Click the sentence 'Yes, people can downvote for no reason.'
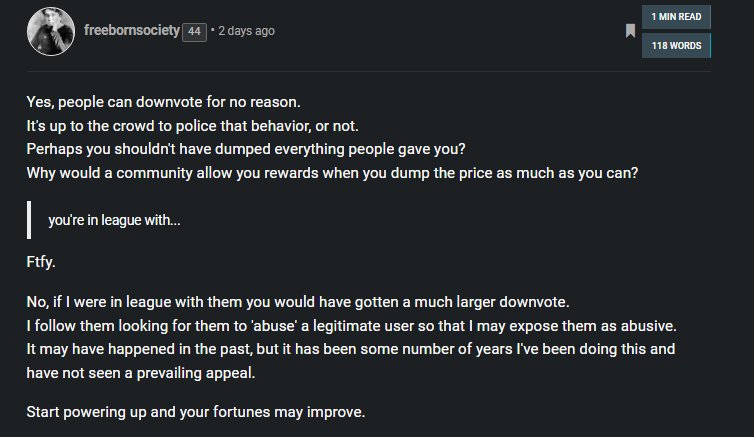Screen dimensions: 754x437 [163, 102]
